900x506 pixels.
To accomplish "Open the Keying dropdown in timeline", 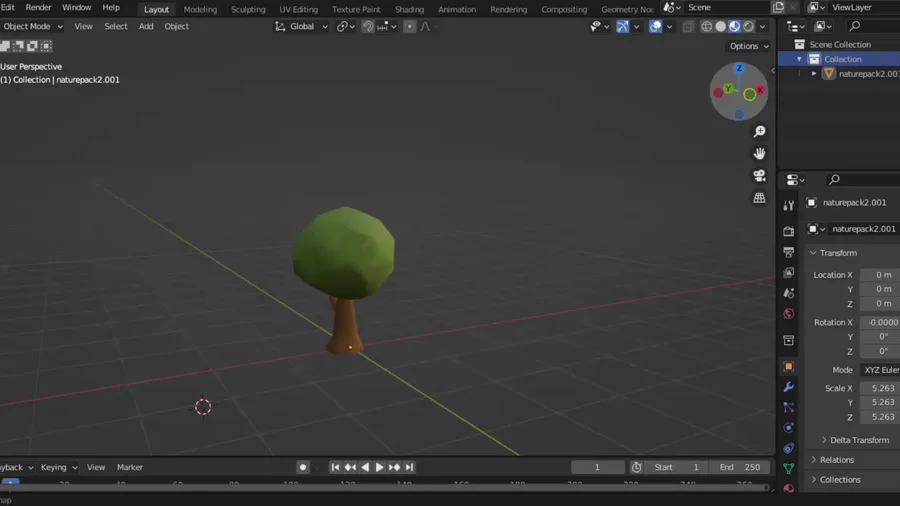I will pos(59,467).
